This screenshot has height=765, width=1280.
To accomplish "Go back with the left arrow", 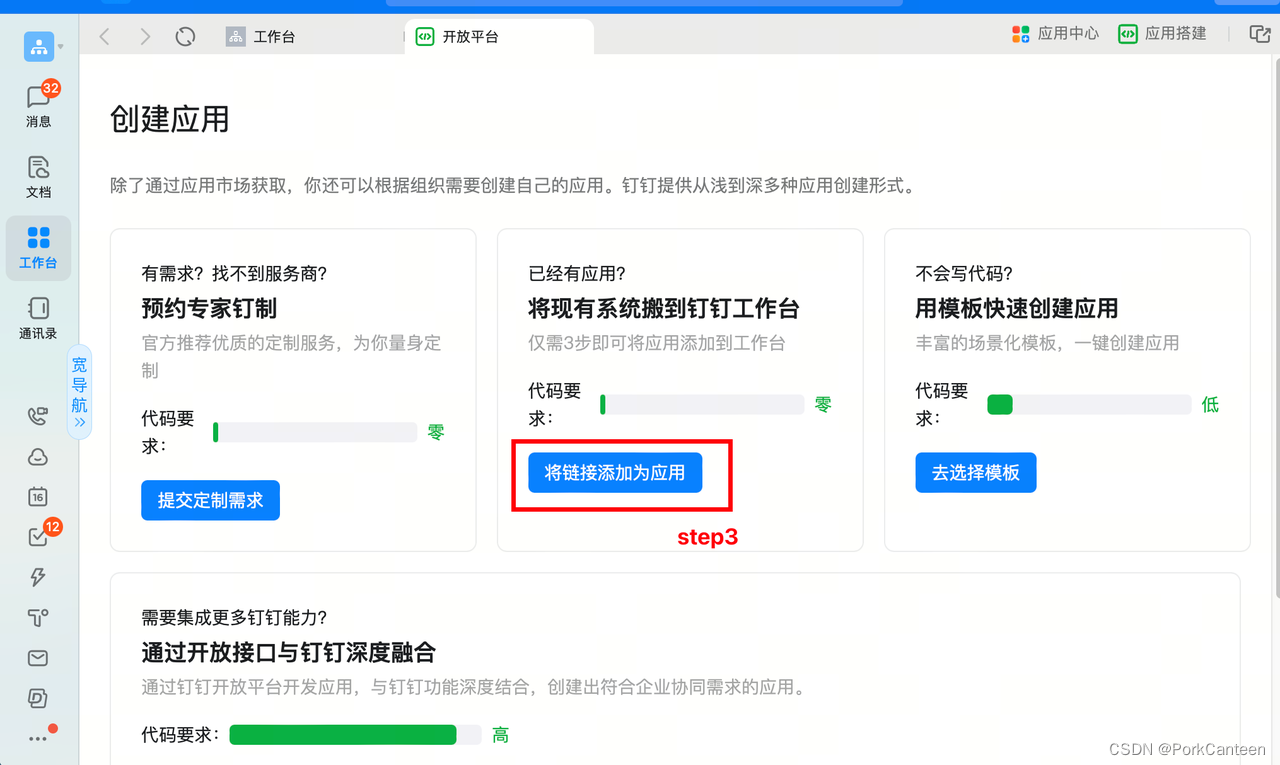I will [x=104, y=36].
